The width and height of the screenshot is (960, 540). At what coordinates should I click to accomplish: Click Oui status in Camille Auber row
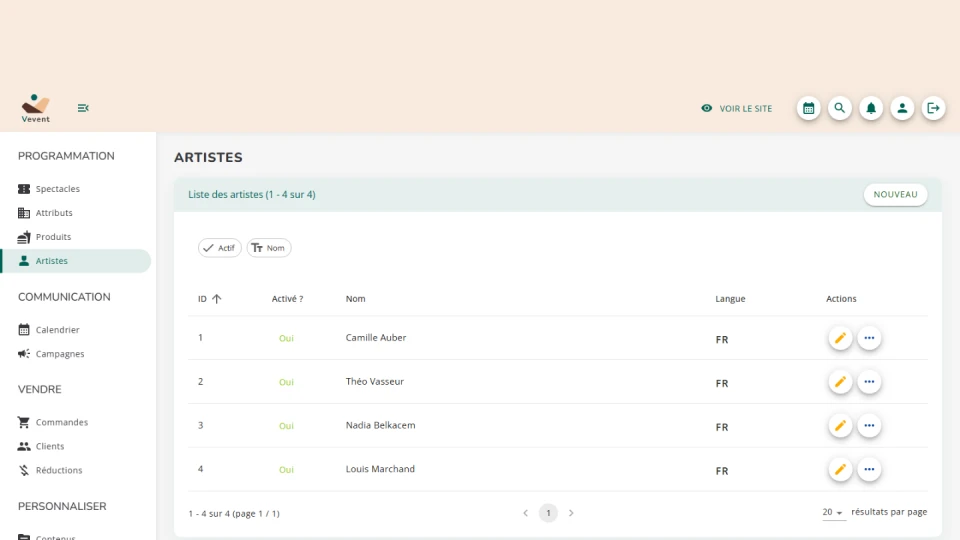287,338
